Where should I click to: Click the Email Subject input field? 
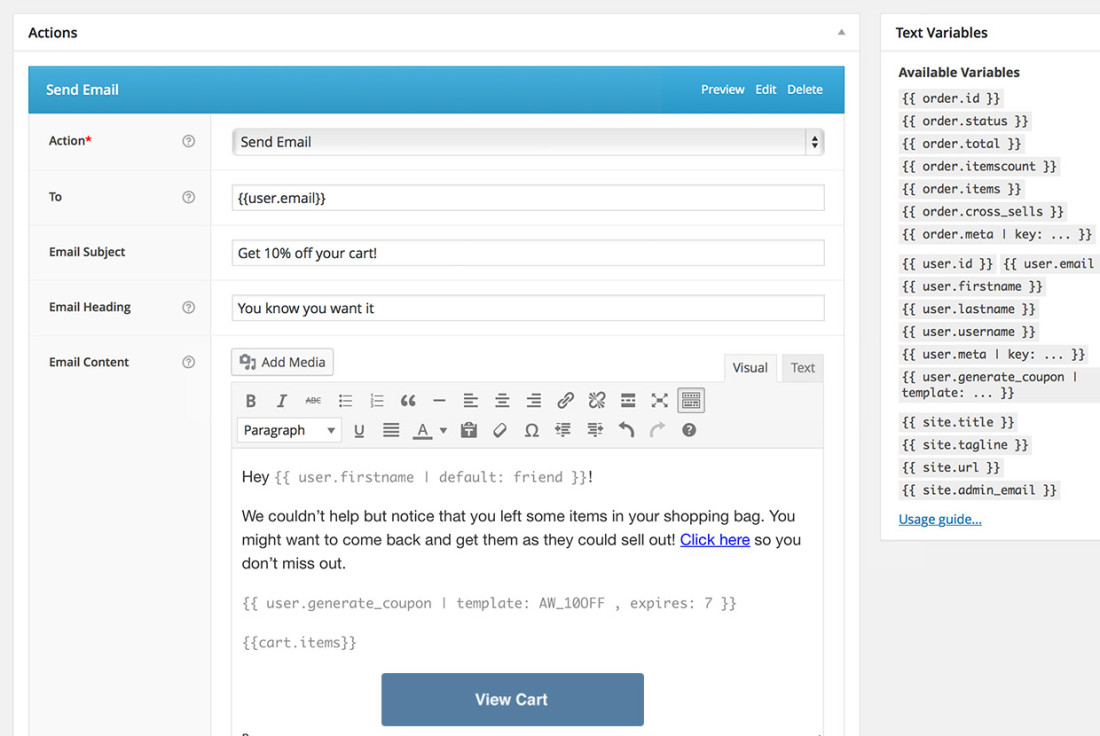528,252
